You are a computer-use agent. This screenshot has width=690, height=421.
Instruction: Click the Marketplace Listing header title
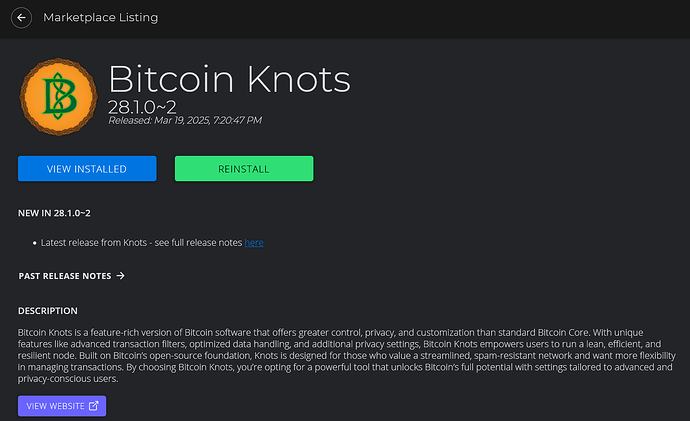[101, 18]
